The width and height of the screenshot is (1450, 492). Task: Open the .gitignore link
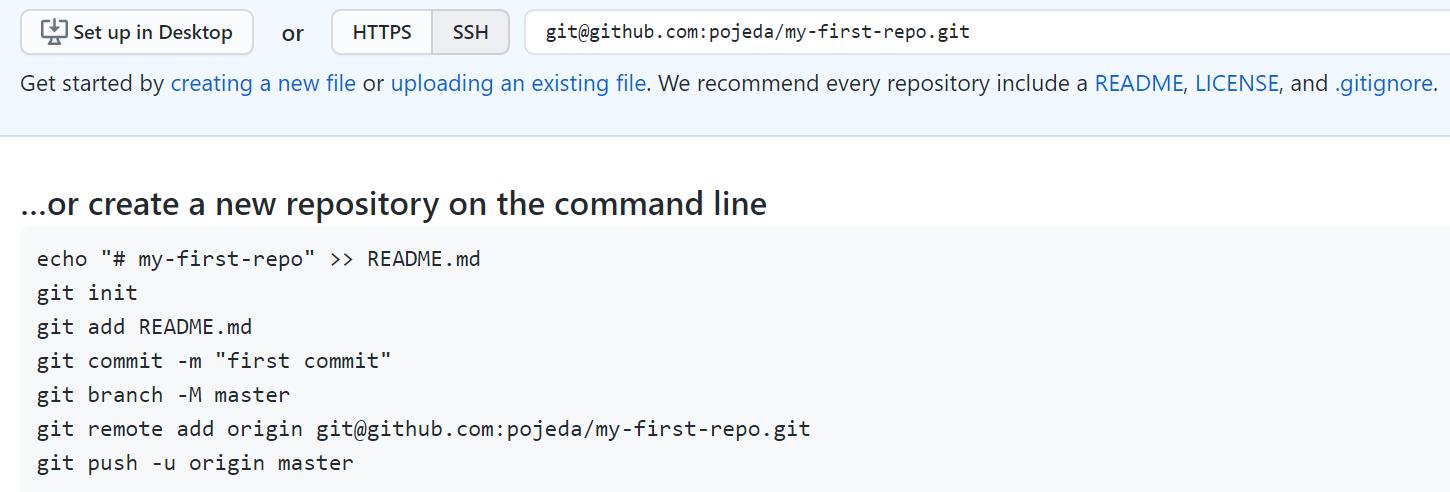[x=1383, y=84]
